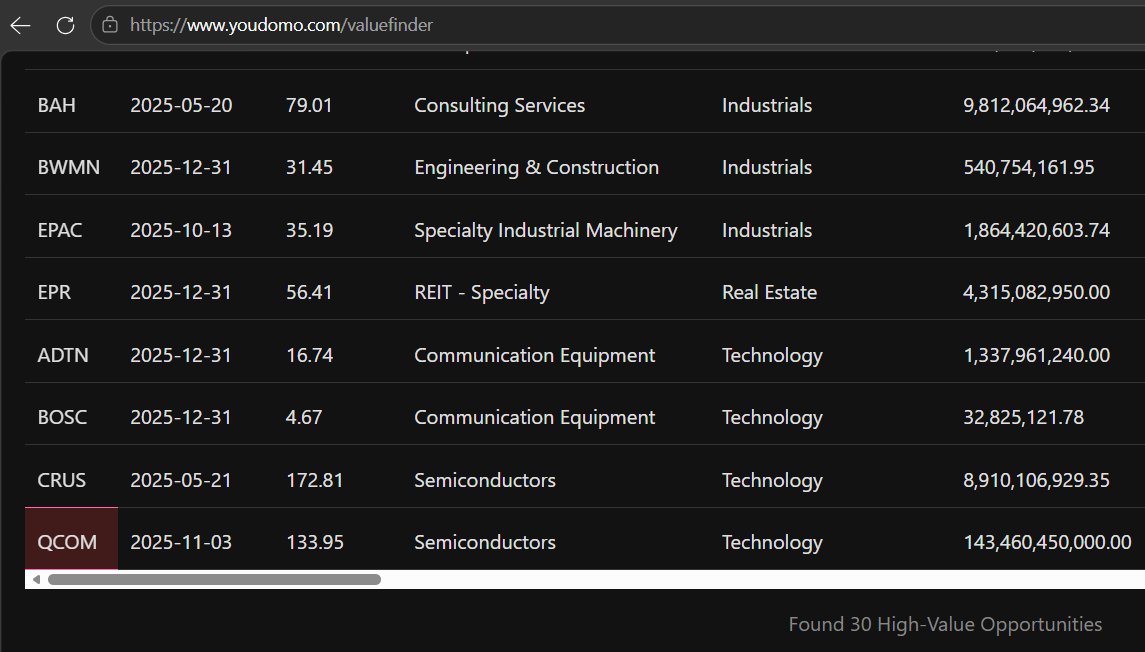
Task: Click price 133.95 in QCOM row
Action: [x=315, y=542]
